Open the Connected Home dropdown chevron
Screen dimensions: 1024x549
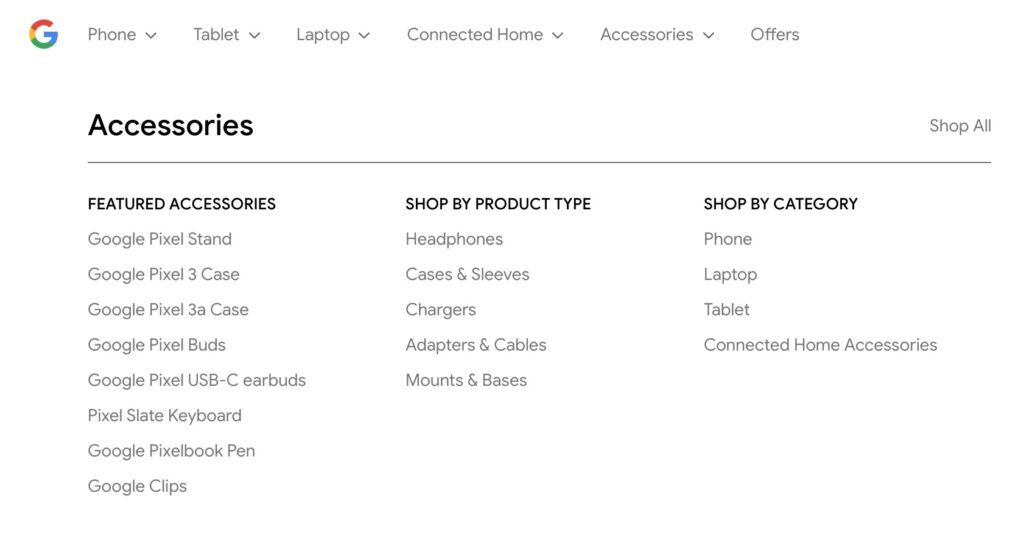tap(557, 35)
